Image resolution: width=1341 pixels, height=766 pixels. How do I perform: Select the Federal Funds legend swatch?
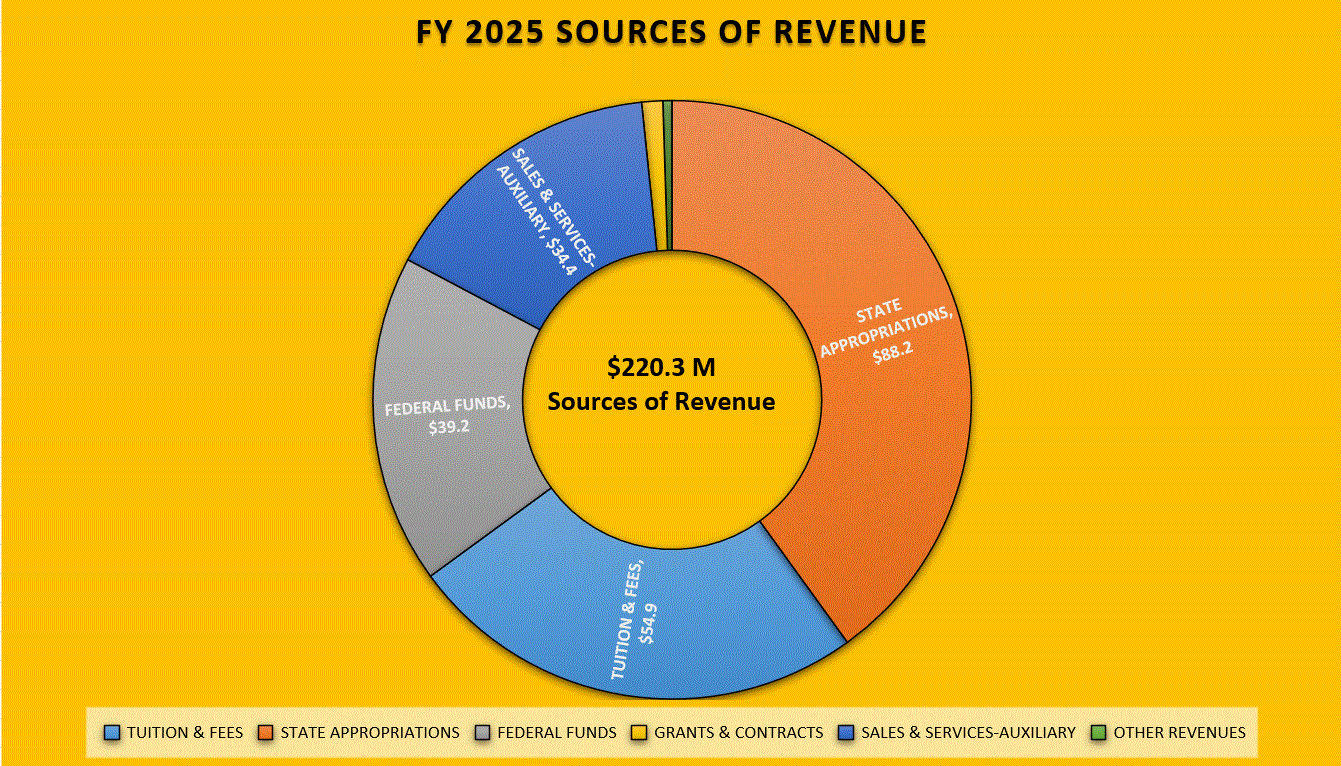pos(481,732)
